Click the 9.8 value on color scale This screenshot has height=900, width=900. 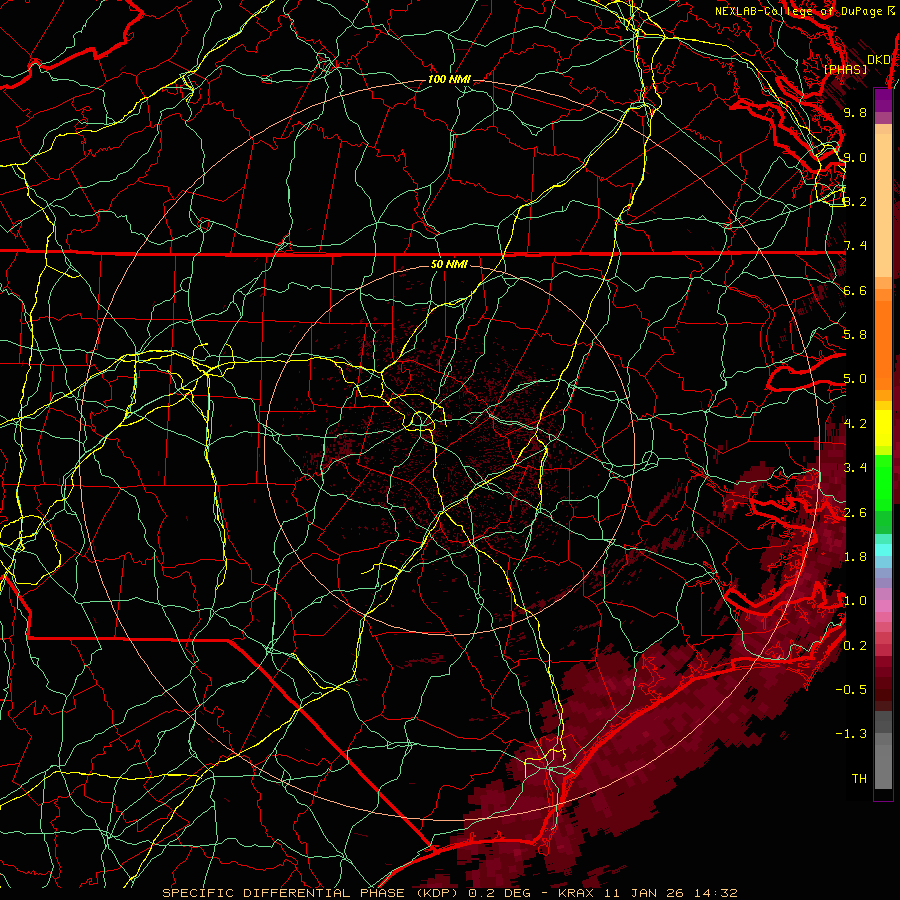(855, 112)
